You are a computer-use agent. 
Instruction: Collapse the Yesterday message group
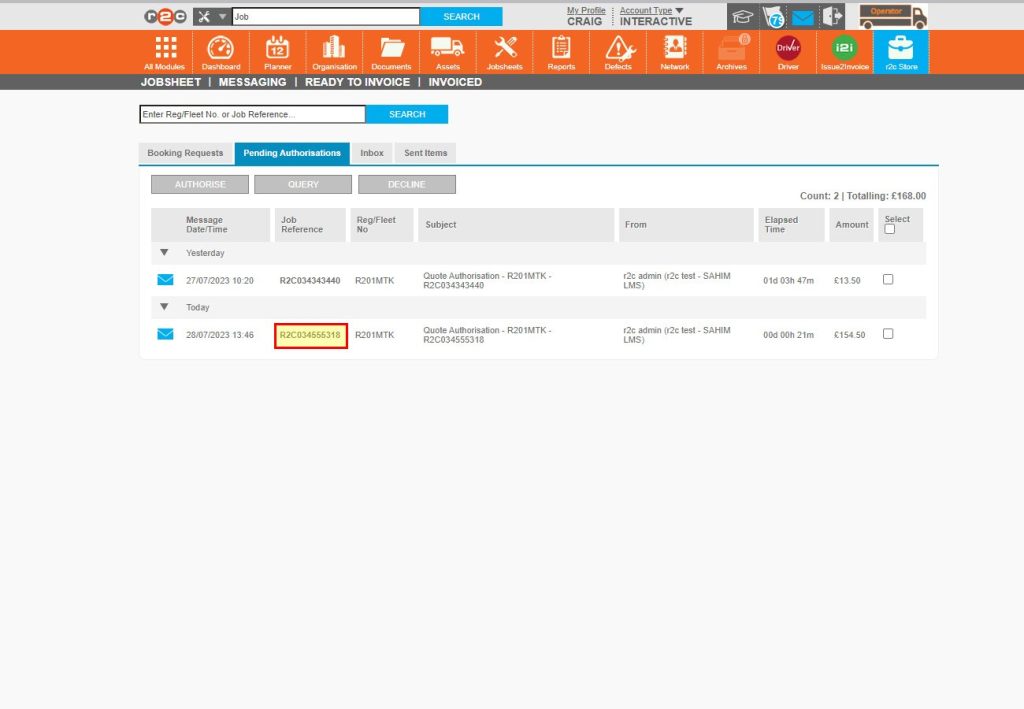(163, 252)
